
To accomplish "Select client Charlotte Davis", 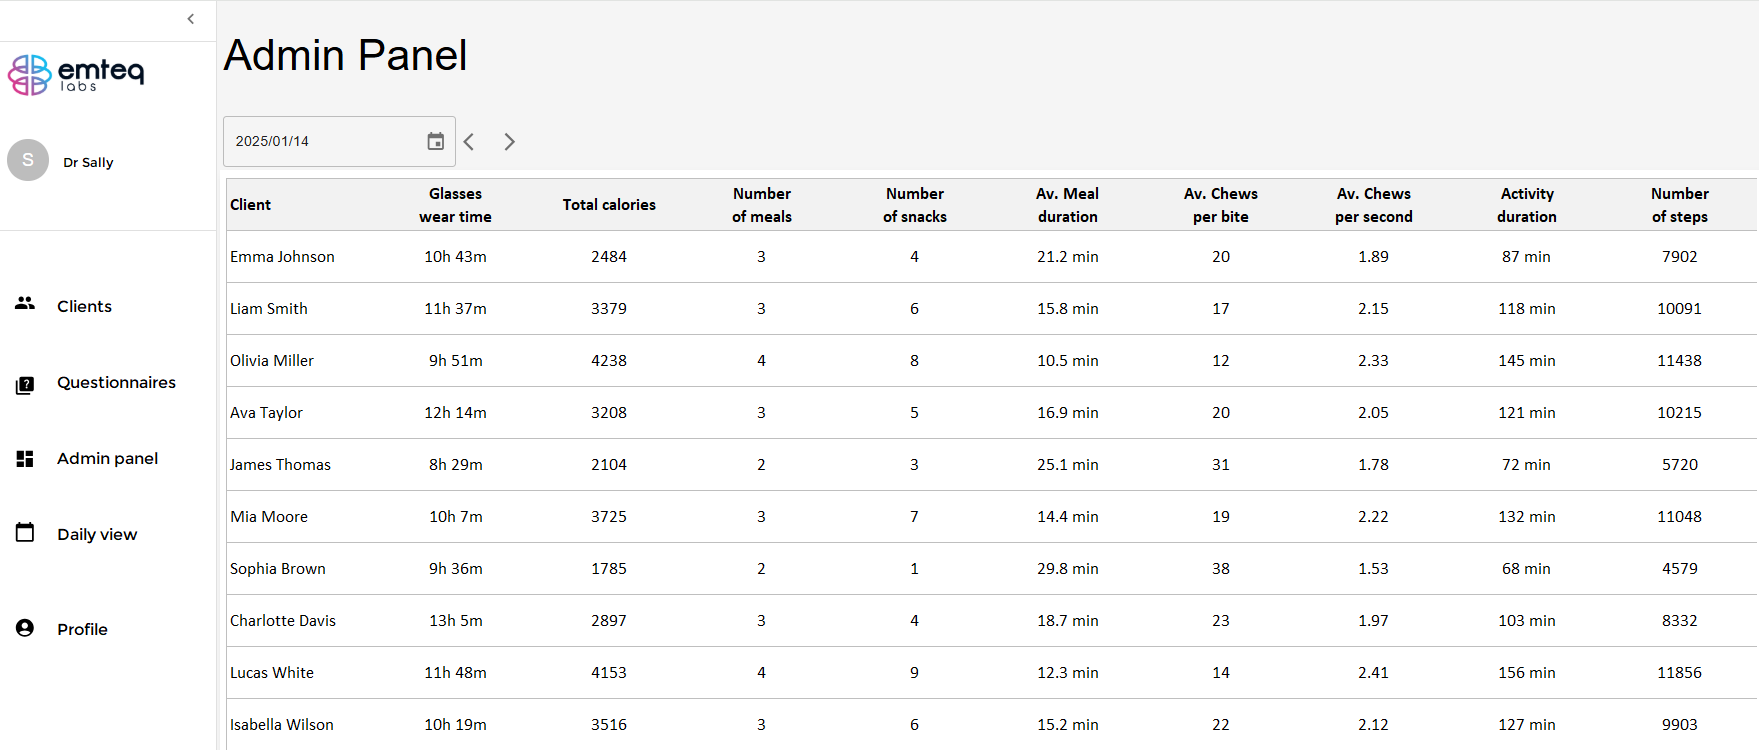I will pos(283,621).
